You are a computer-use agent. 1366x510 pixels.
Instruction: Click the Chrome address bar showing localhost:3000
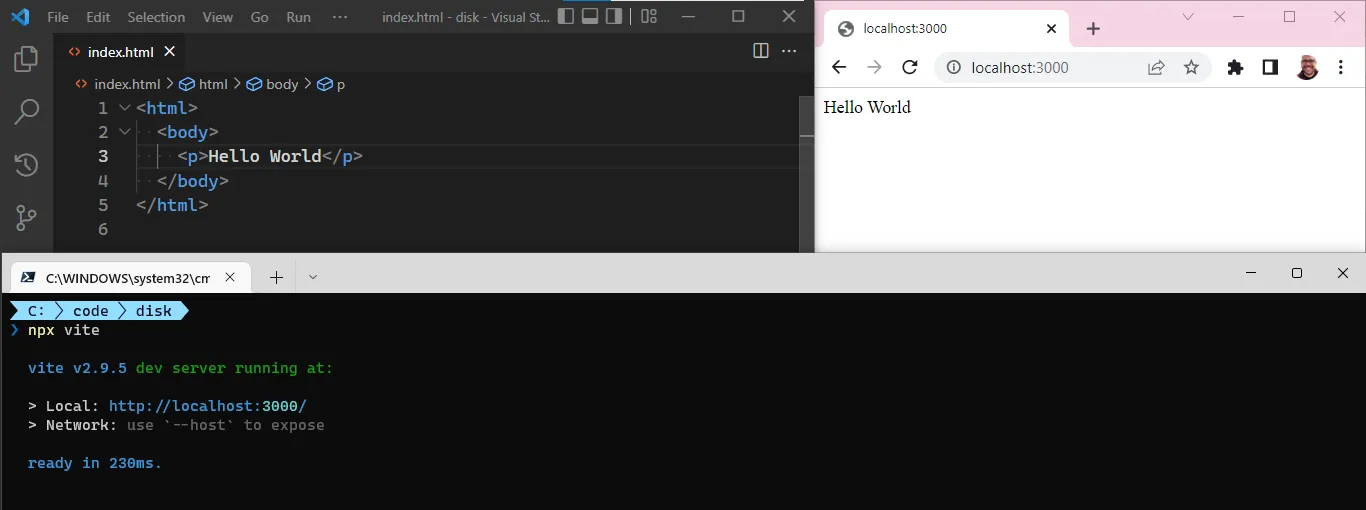point(1040,68)
